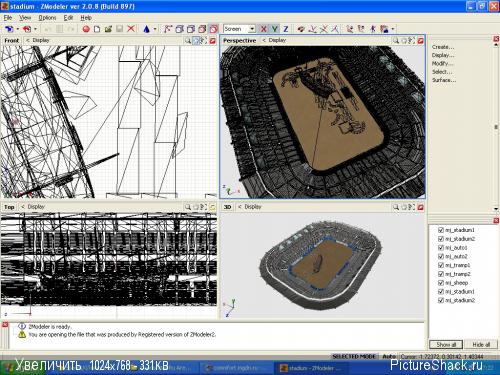The image size is (500, 375).
Task: Toggle the Y axis constraint
Action: (x=275, y=29)
